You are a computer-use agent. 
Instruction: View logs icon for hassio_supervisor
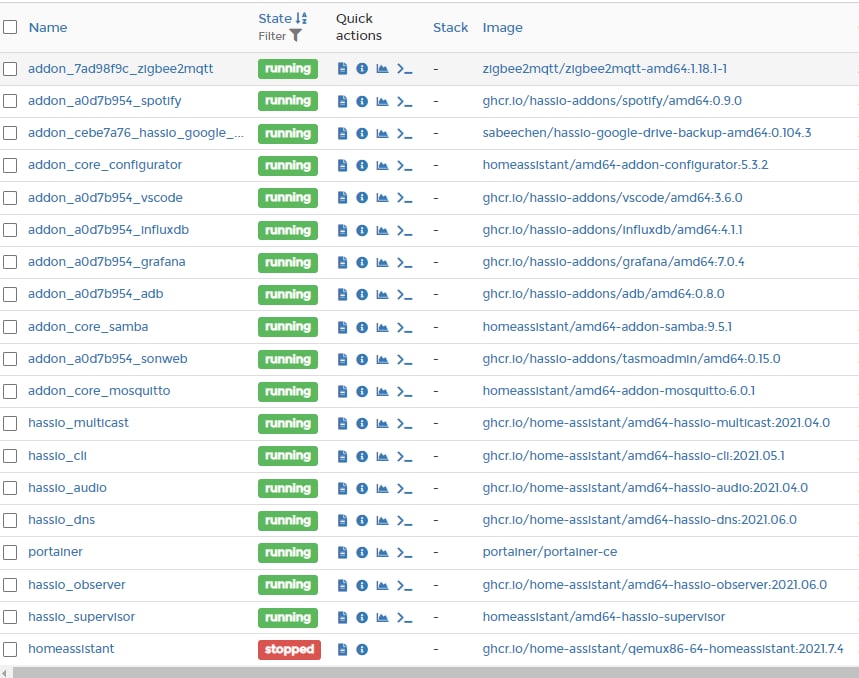[x=342, y=617]
